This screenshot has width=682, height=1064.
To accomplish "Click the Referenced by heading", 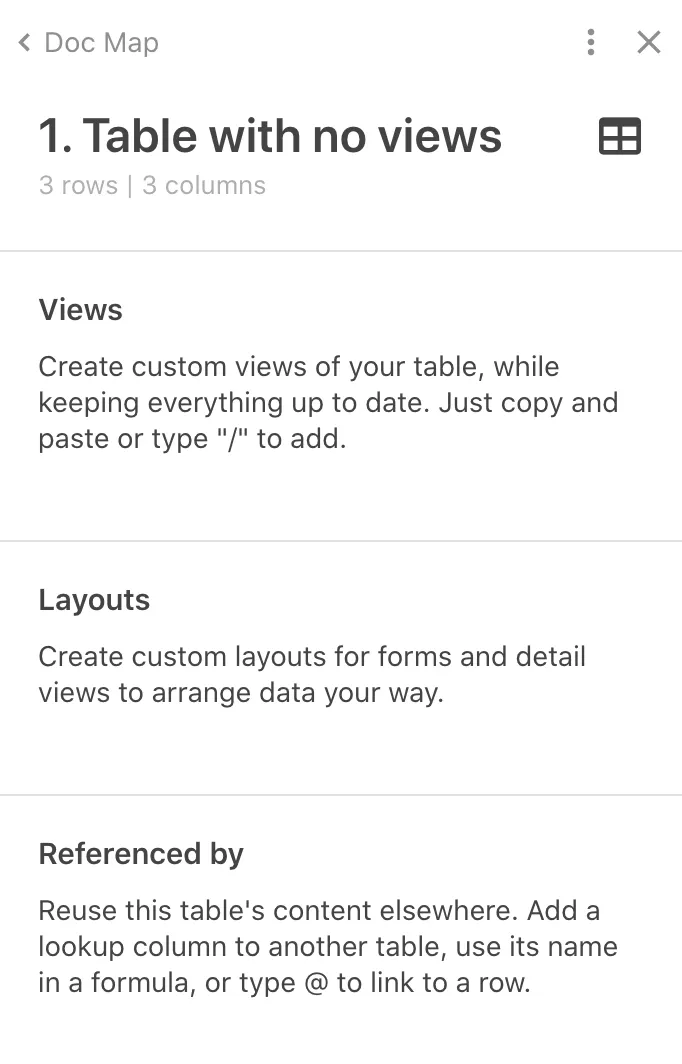I will (x=142, y=854).
